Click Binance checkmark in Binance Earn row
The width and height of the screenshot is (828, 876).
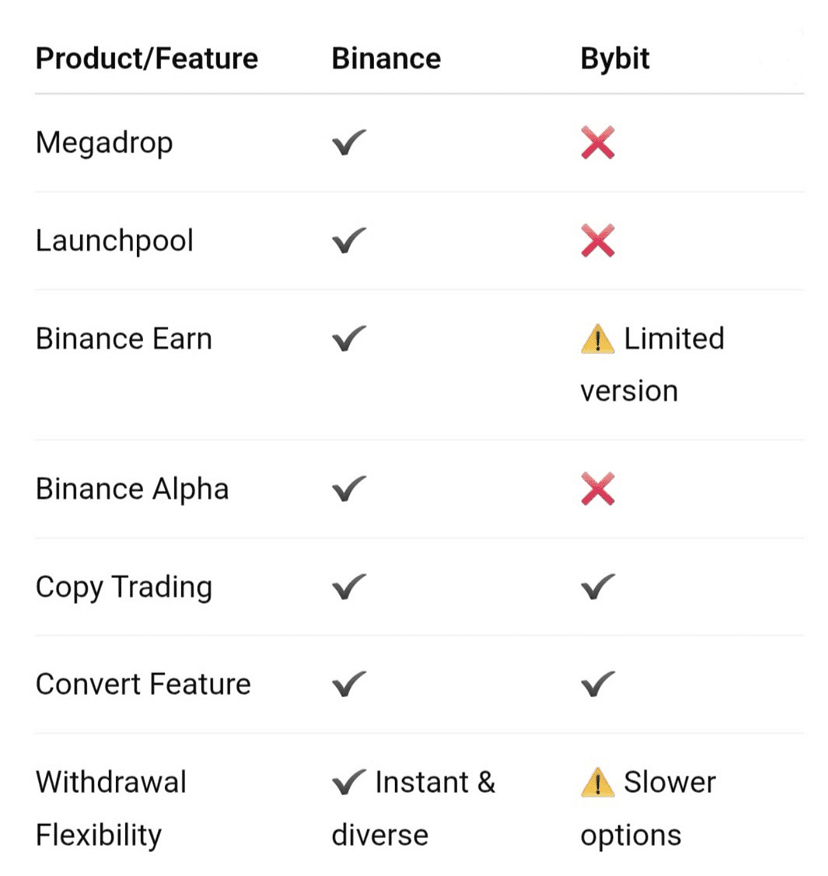[x=349, y=340]
